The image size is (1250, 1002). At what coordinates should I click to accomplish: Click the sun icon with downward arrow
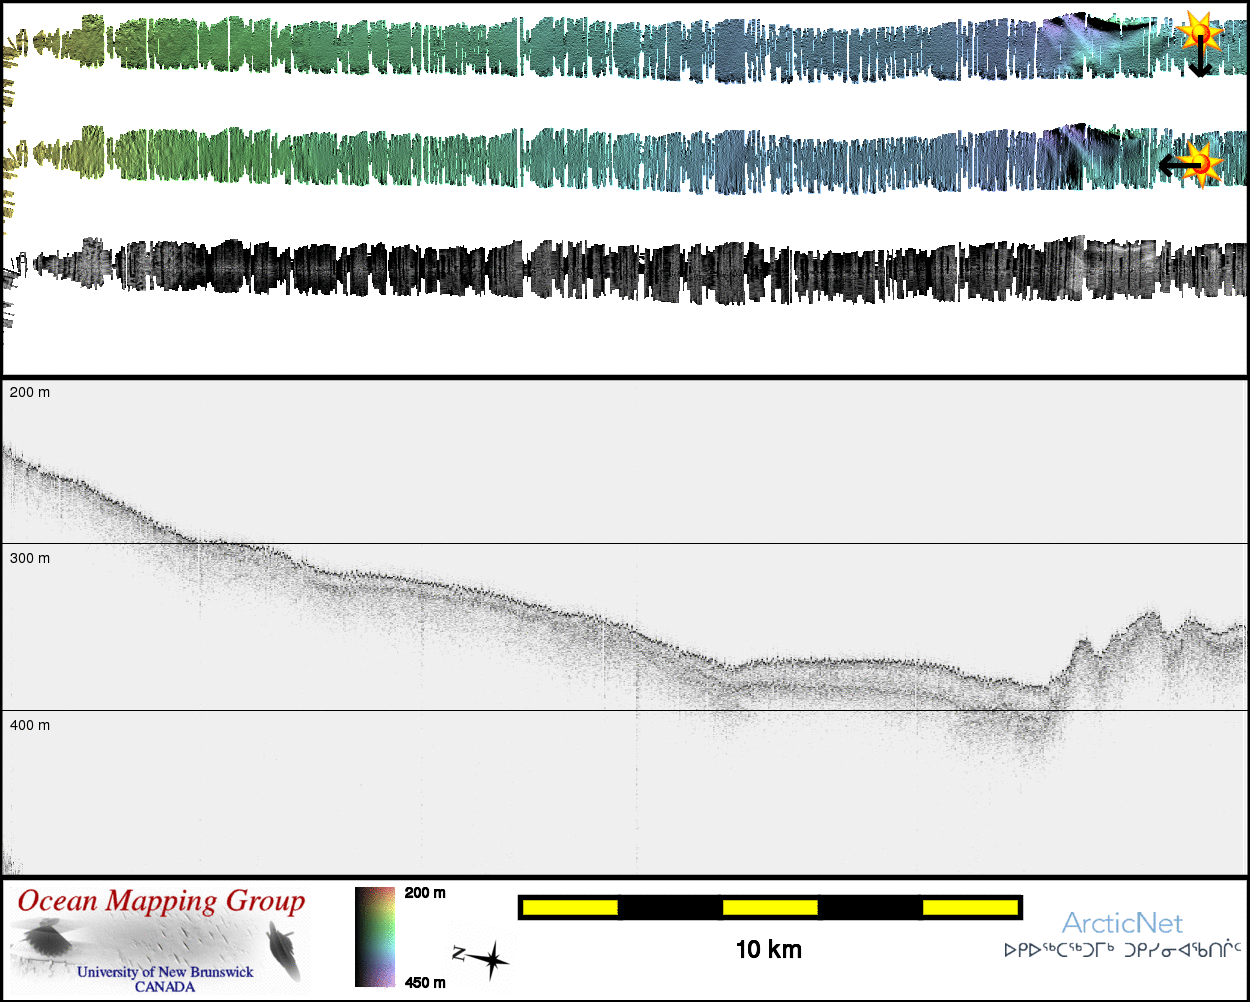(1197, 32)
